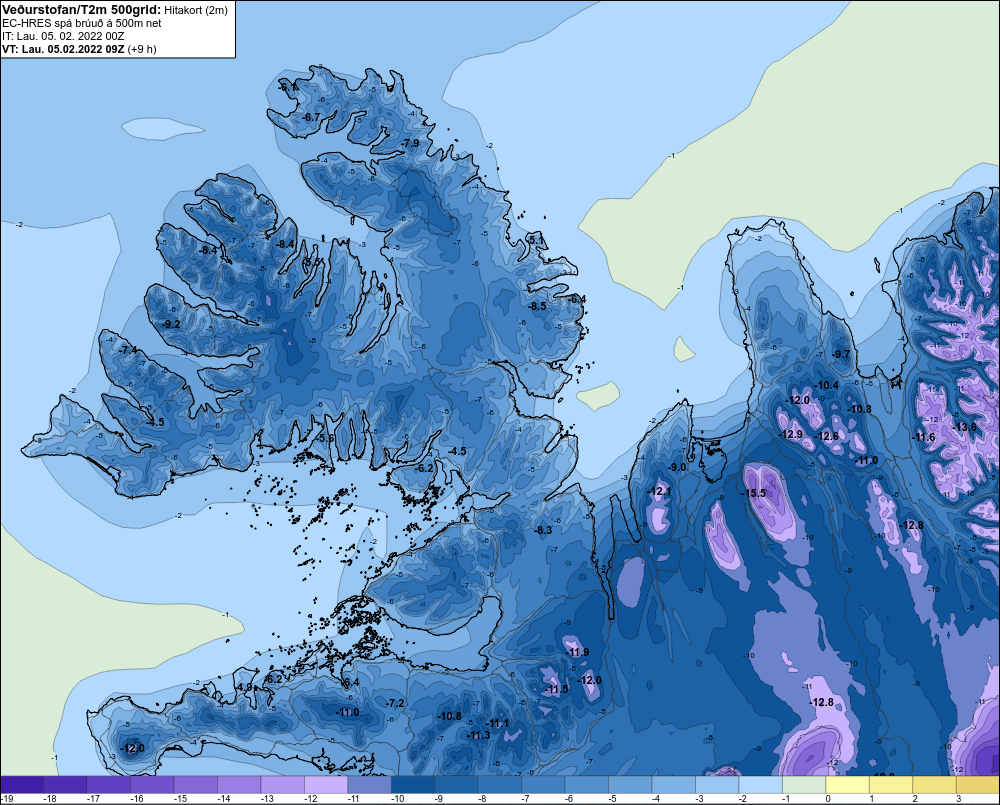Click the -13.6 temperature label

964,427
